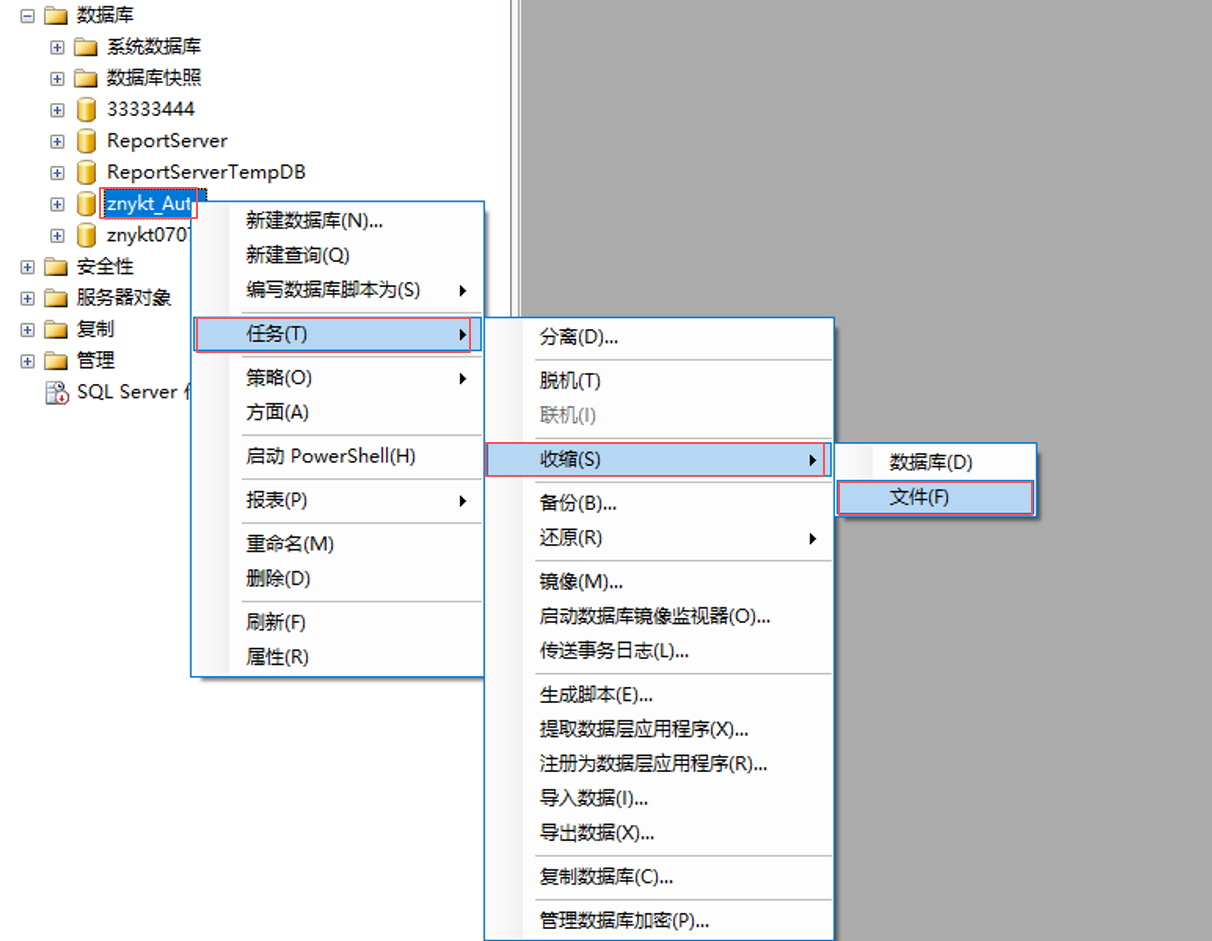This screenshot has width=1212, height=941.
Task: Select the znykt_Auto database tree item
Action: coord(150,204)
